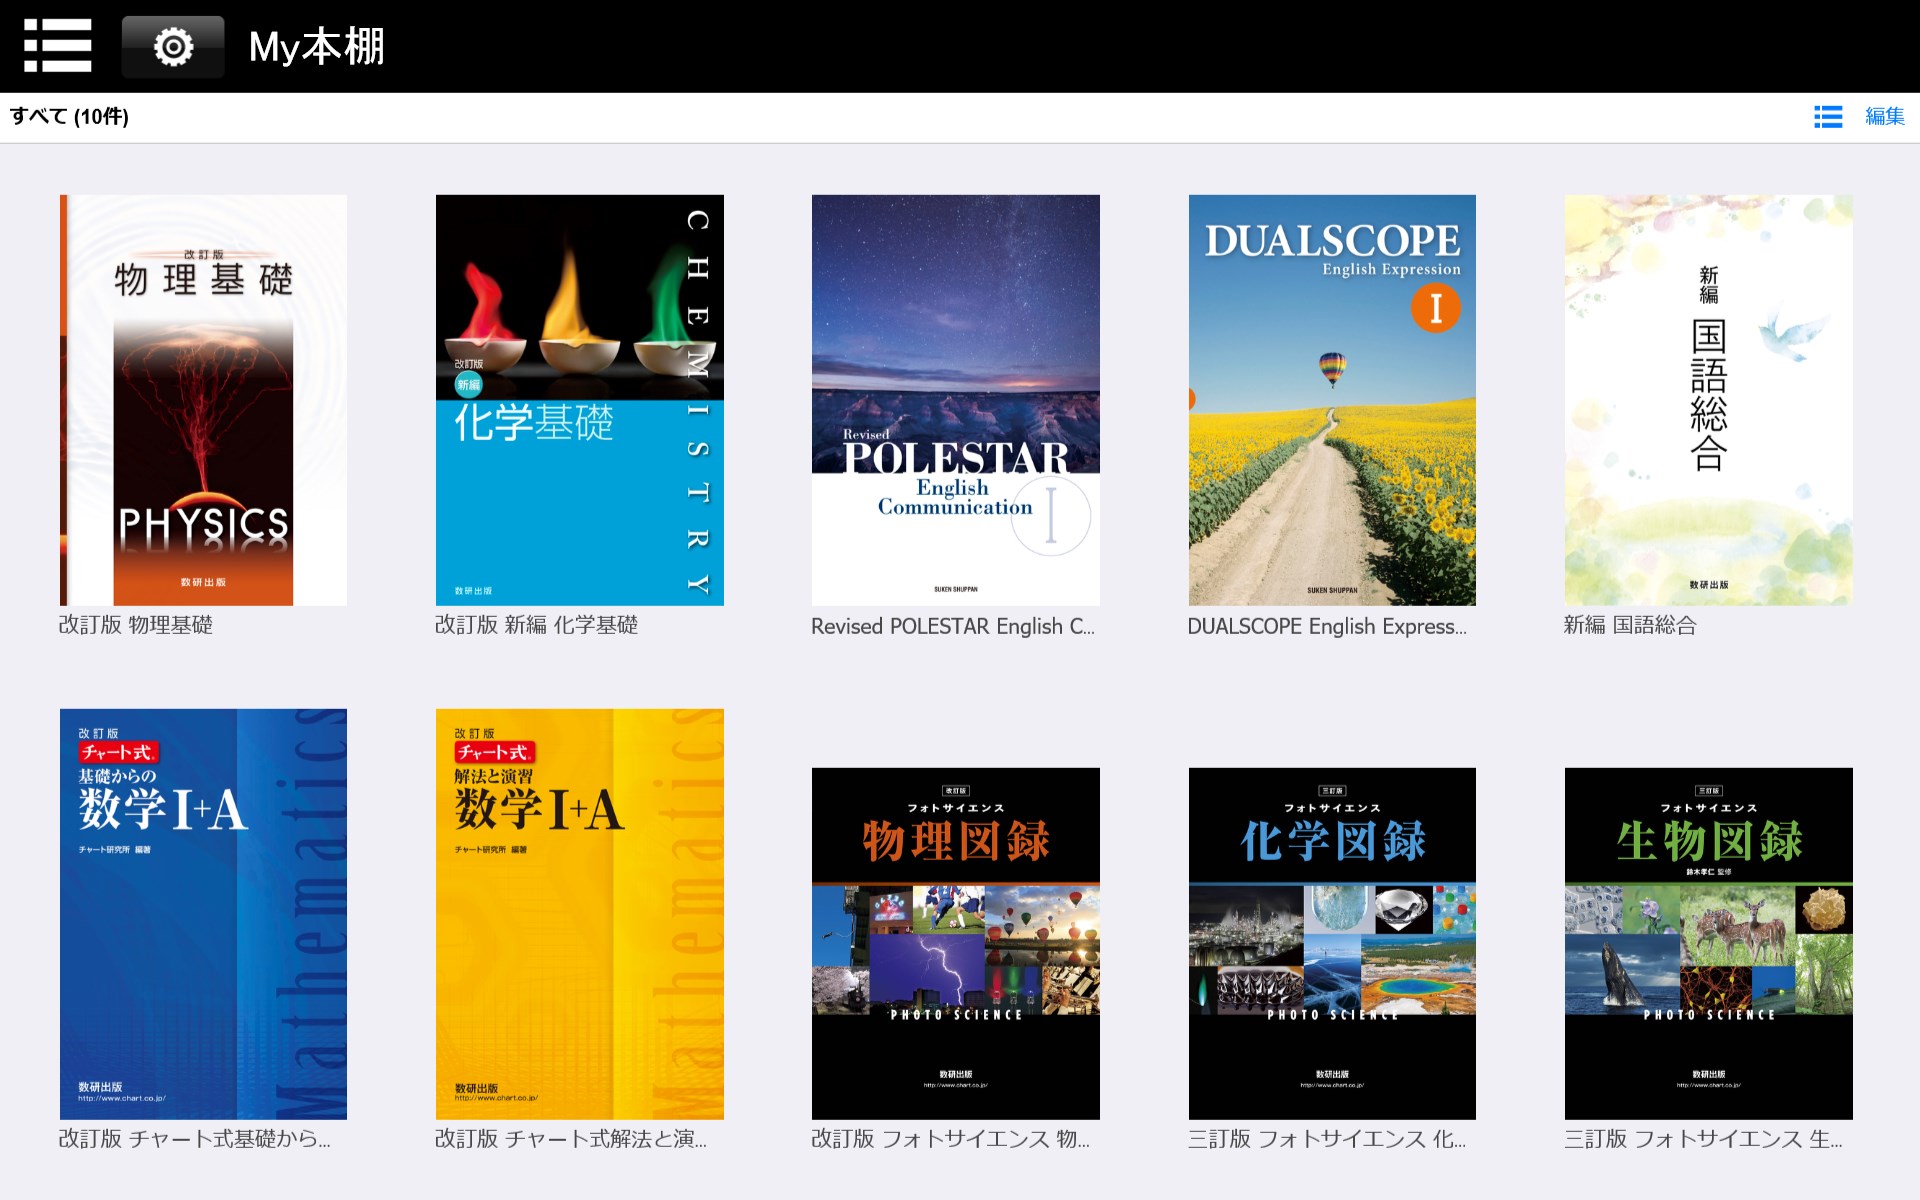The width and height of the screenshot is (1920, 1200).
Task: Click the 新編 国語総合 title text
Action: click(1630, 625)
